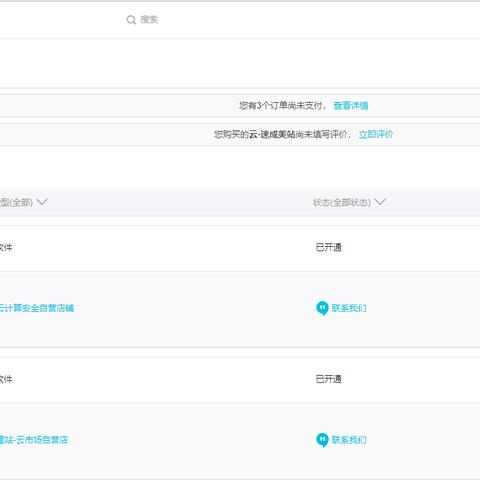The height and width of the screenshot is (480, 480).
Task: Focus the 搜索 search field
Action: (x=149, y=20)
